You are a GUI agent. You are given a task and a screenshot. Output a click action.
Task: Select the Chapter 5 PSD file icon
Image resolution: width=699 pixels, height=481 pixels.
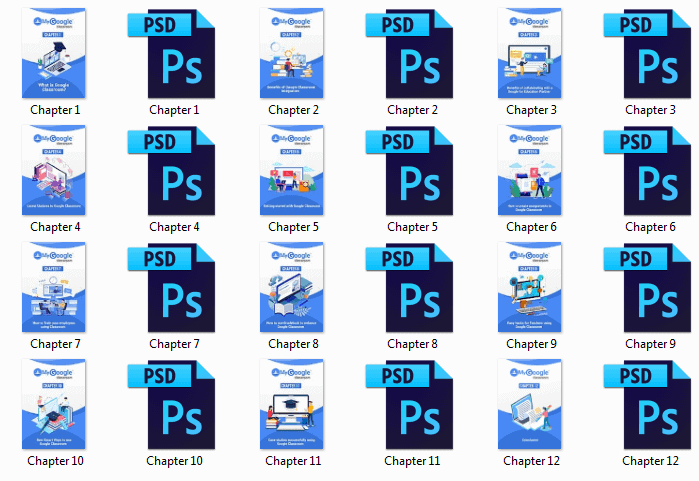click(x=410, y=171)
